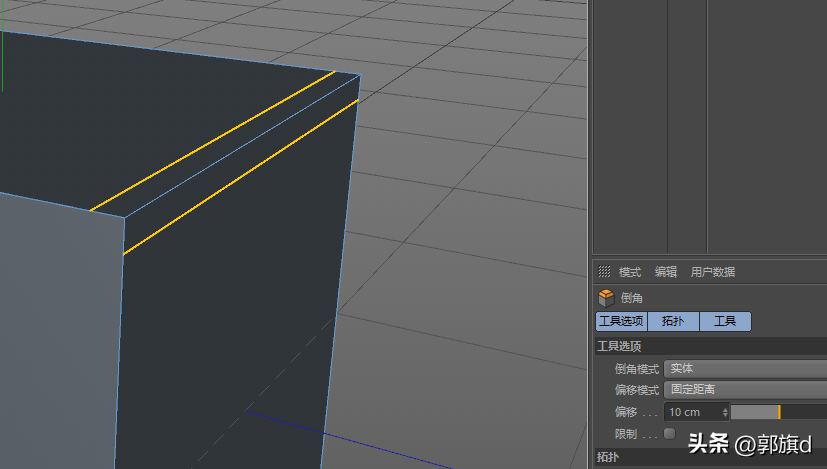827x469 pixels.
Task: Enable the 限制 checkbox
Action: pyautogui.click(x=670, y=434)
